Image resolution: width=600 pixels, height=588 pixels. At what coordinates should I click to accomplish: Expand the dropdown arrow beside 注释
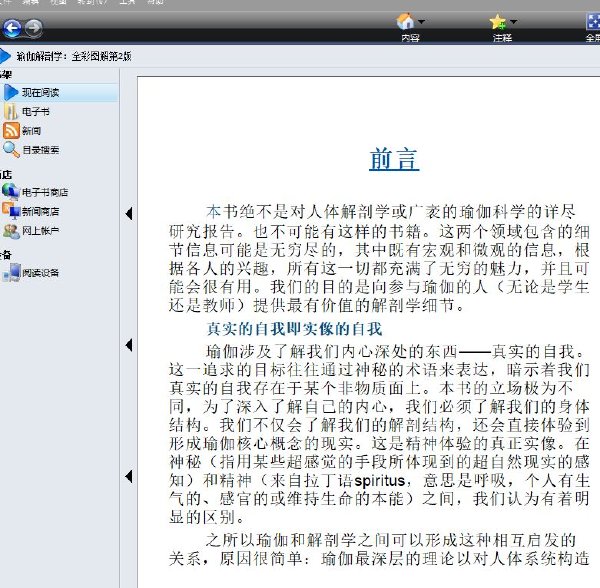point(514,22)
